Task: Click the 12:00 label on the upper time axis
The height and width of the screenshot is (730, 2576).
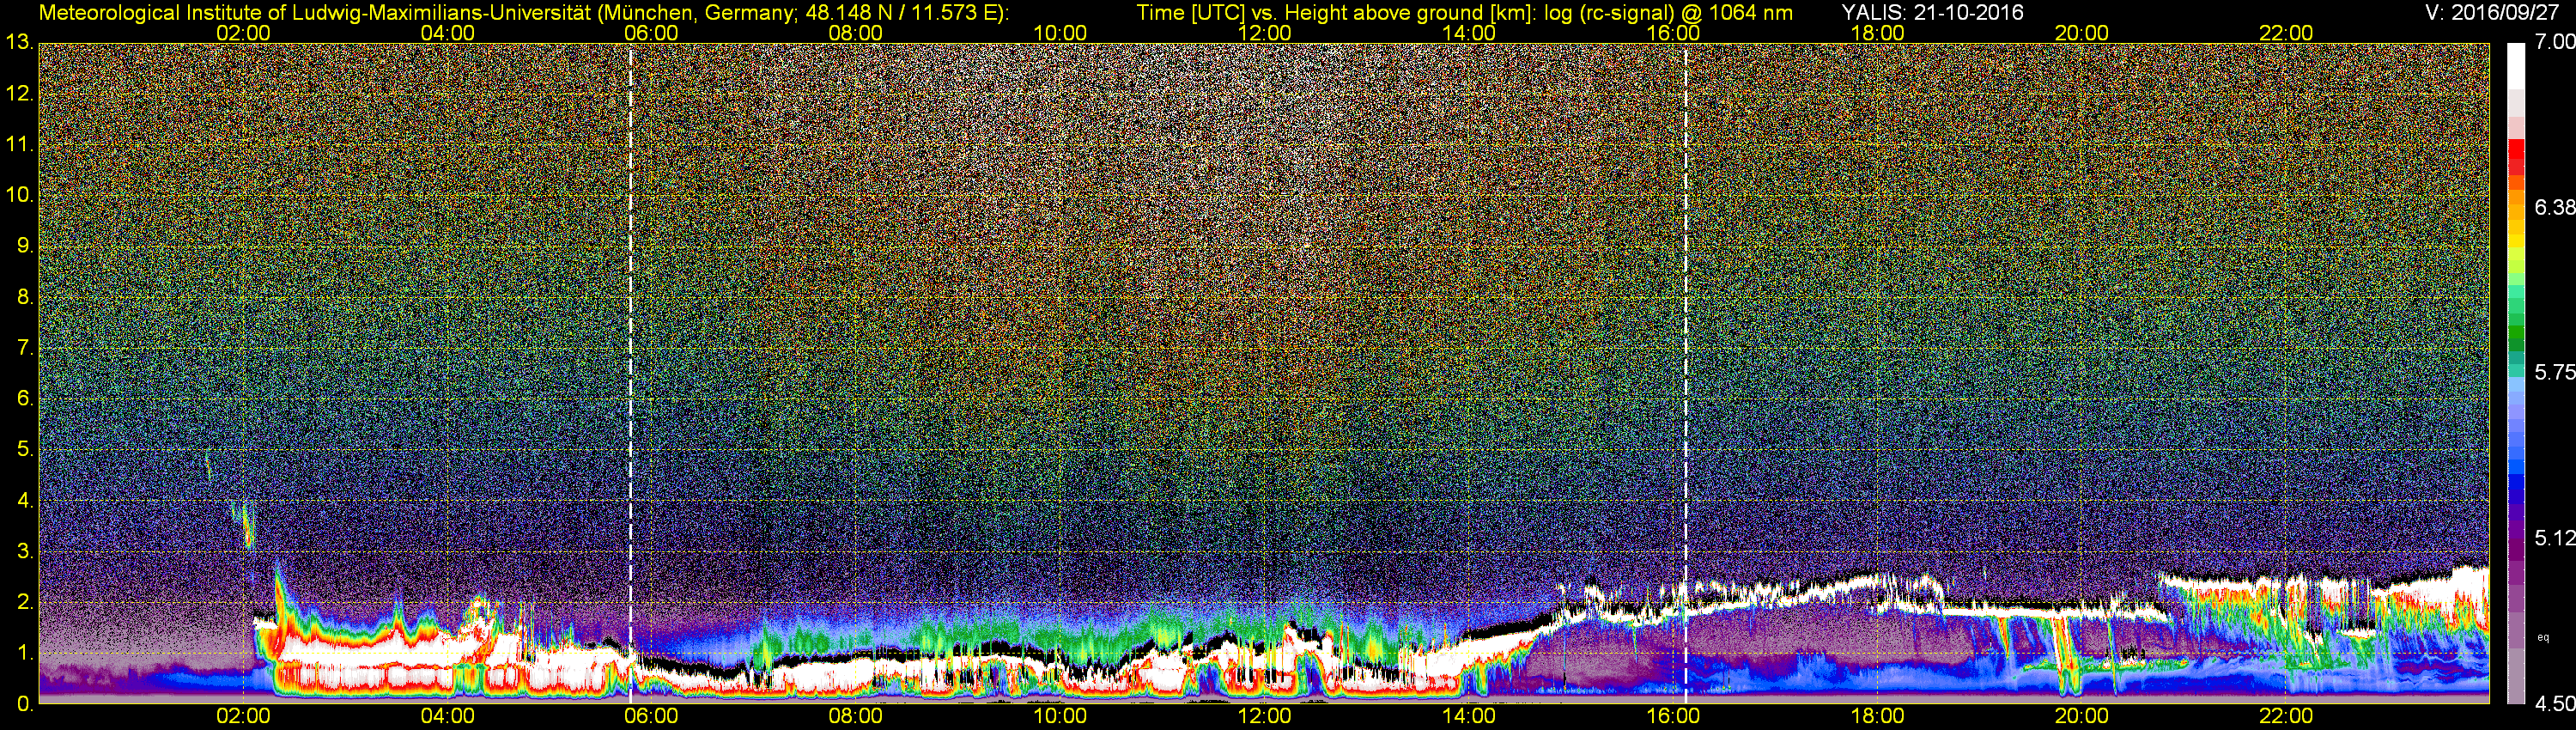Action: [x=1264, y=33]
